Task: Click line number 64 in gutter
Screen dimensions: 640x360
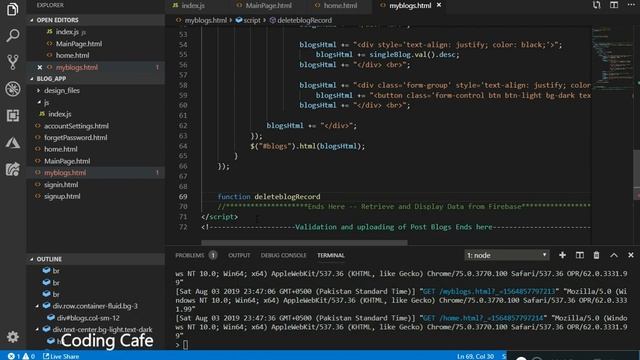Action: [x=183, y=146]
